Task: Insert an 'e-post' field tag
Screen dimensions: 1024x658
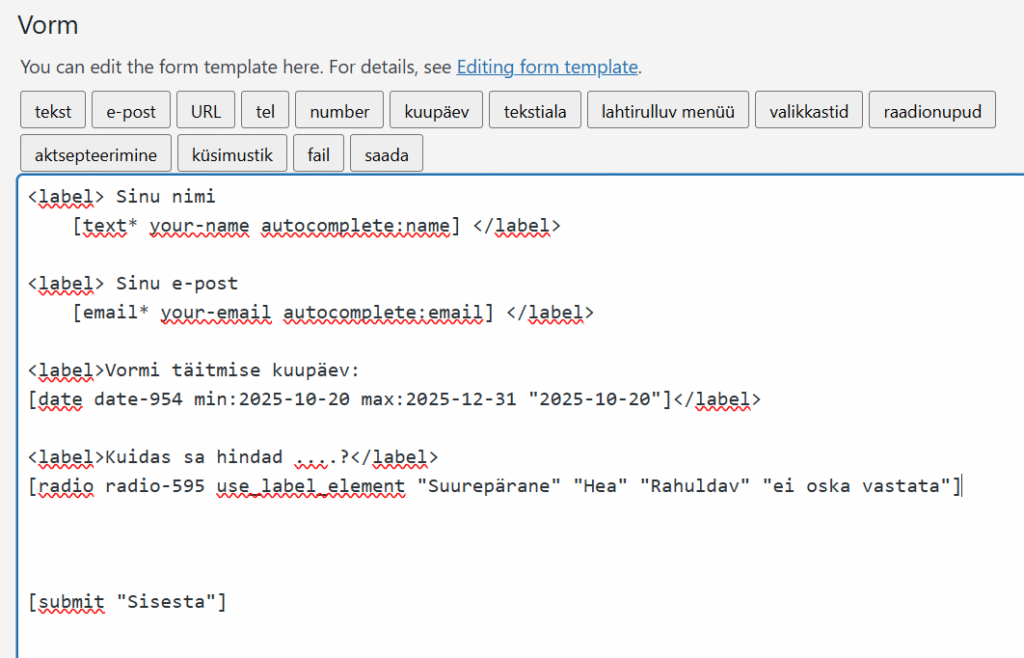Action: click(131, 111)
